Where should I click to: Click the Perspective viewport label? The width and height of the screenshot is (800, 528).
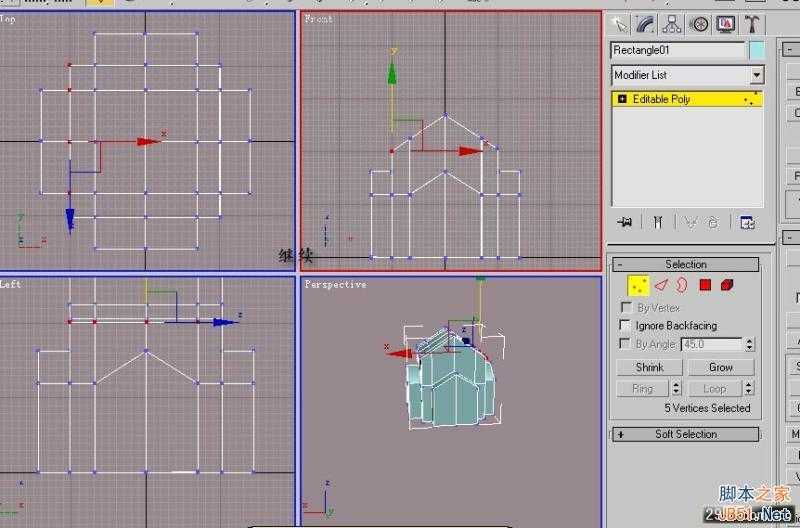(x=336, y=285)
